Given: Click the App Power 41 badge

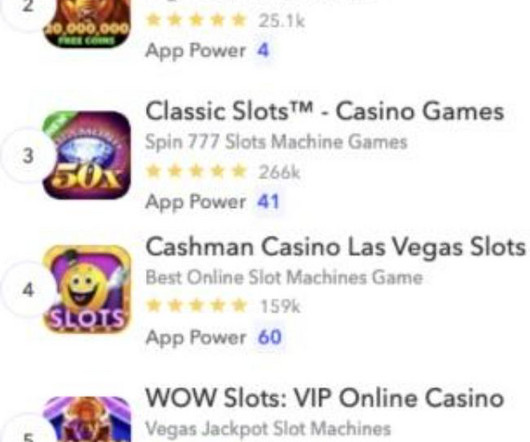Looking at the screenshot, I should [x=268, y=202].
